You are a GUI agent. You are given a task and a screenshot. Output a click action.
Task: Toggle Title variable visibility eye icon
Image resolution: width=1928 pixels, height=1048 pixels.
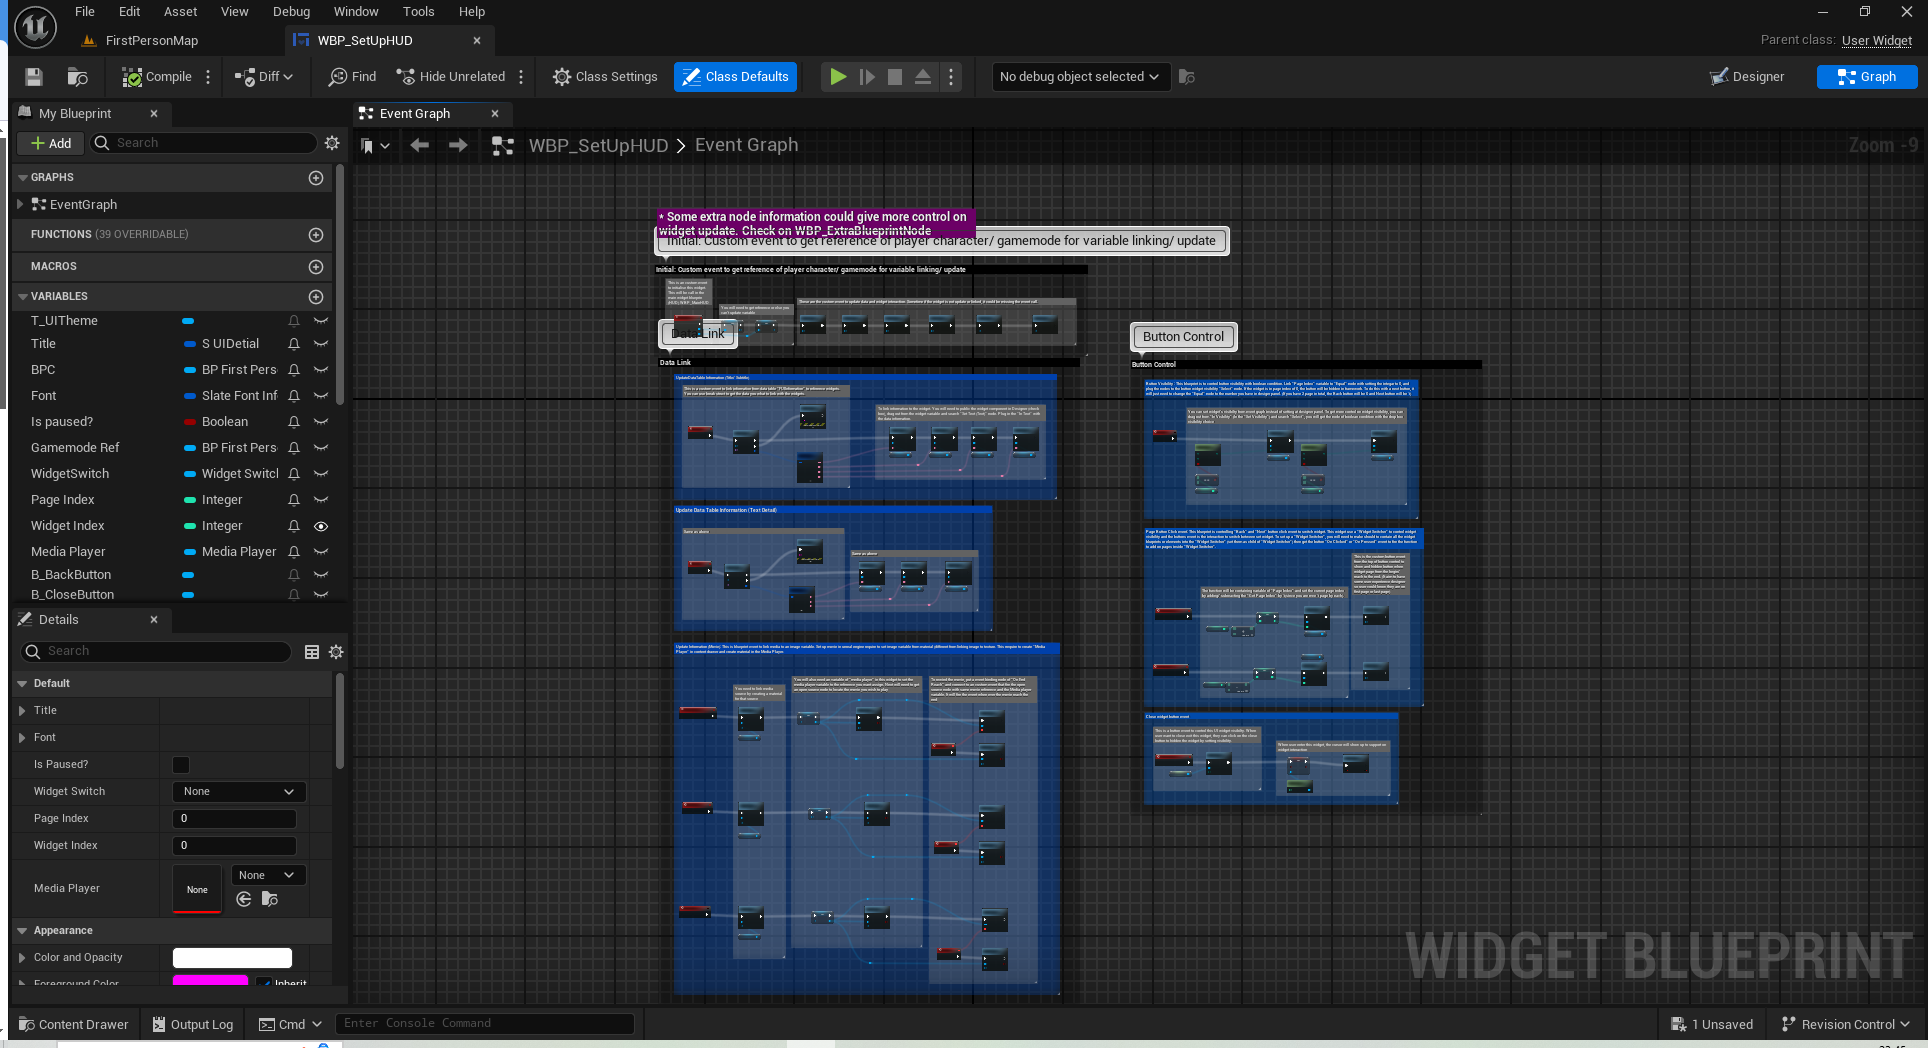(321, 344)
